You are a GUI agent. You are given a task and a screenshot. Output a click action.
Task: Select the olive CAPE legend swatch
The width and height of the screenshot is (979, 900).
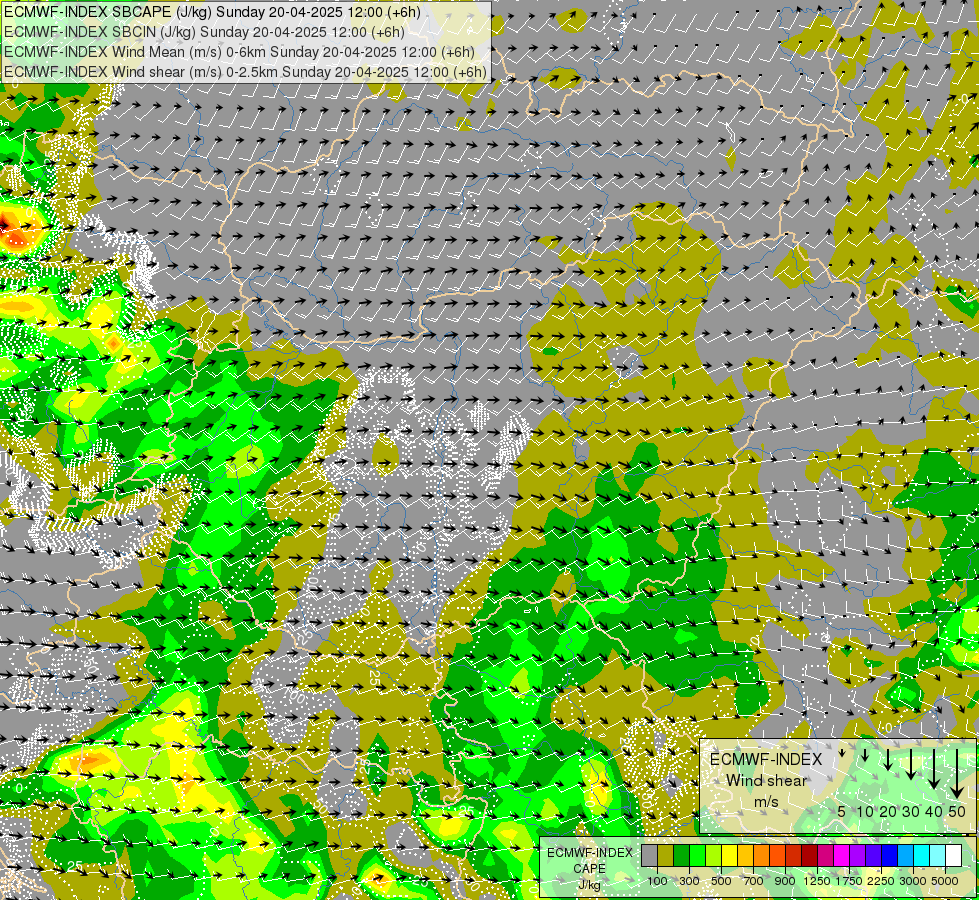pyautogui.click(x=666, y=855)
